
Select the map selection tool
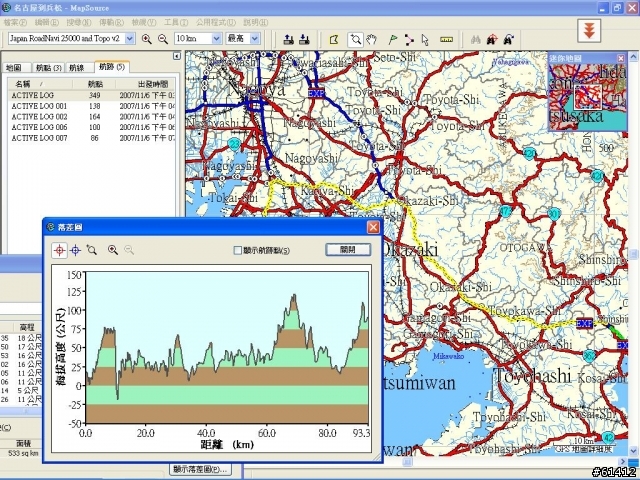click(334, 40)
